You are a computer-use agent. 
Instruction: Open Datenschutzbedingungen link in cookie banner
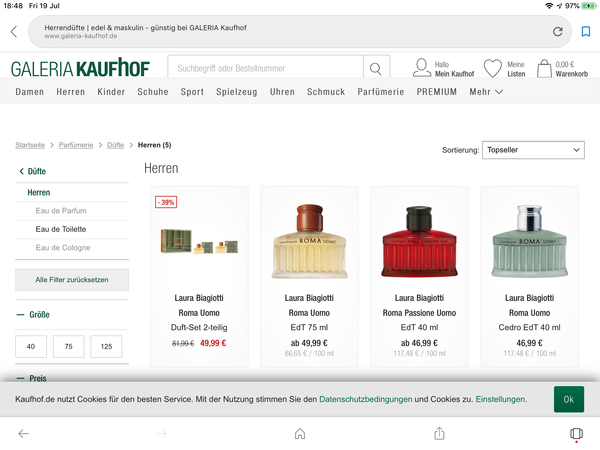point(366,399)
